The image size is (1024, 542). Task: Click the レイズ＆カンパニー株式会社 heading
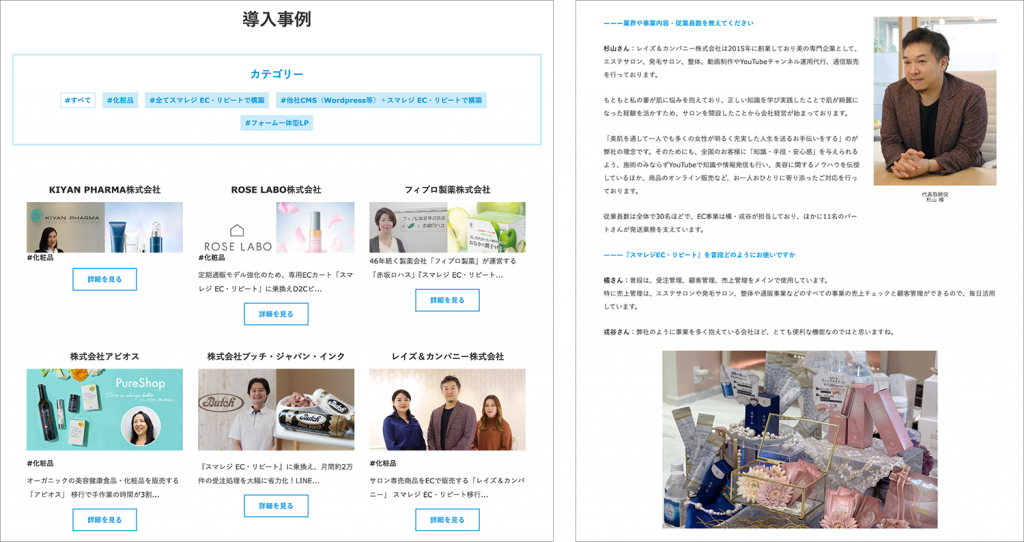tap(447, 357)
